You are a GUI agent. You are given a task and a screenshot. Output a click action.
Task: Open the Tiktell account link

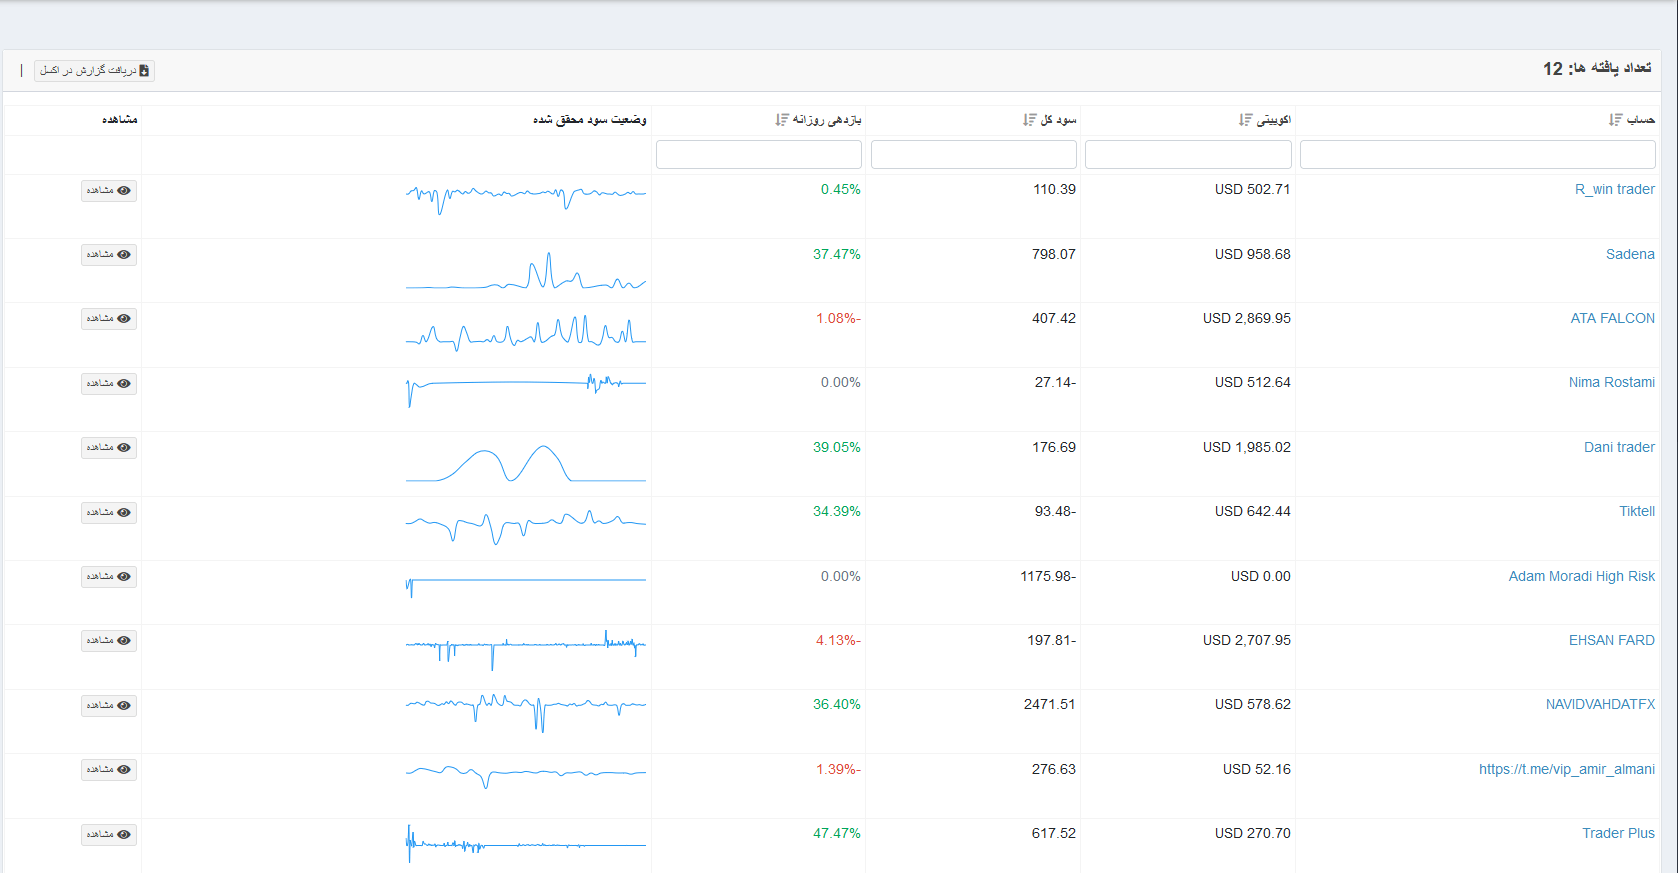[1636, 512]
